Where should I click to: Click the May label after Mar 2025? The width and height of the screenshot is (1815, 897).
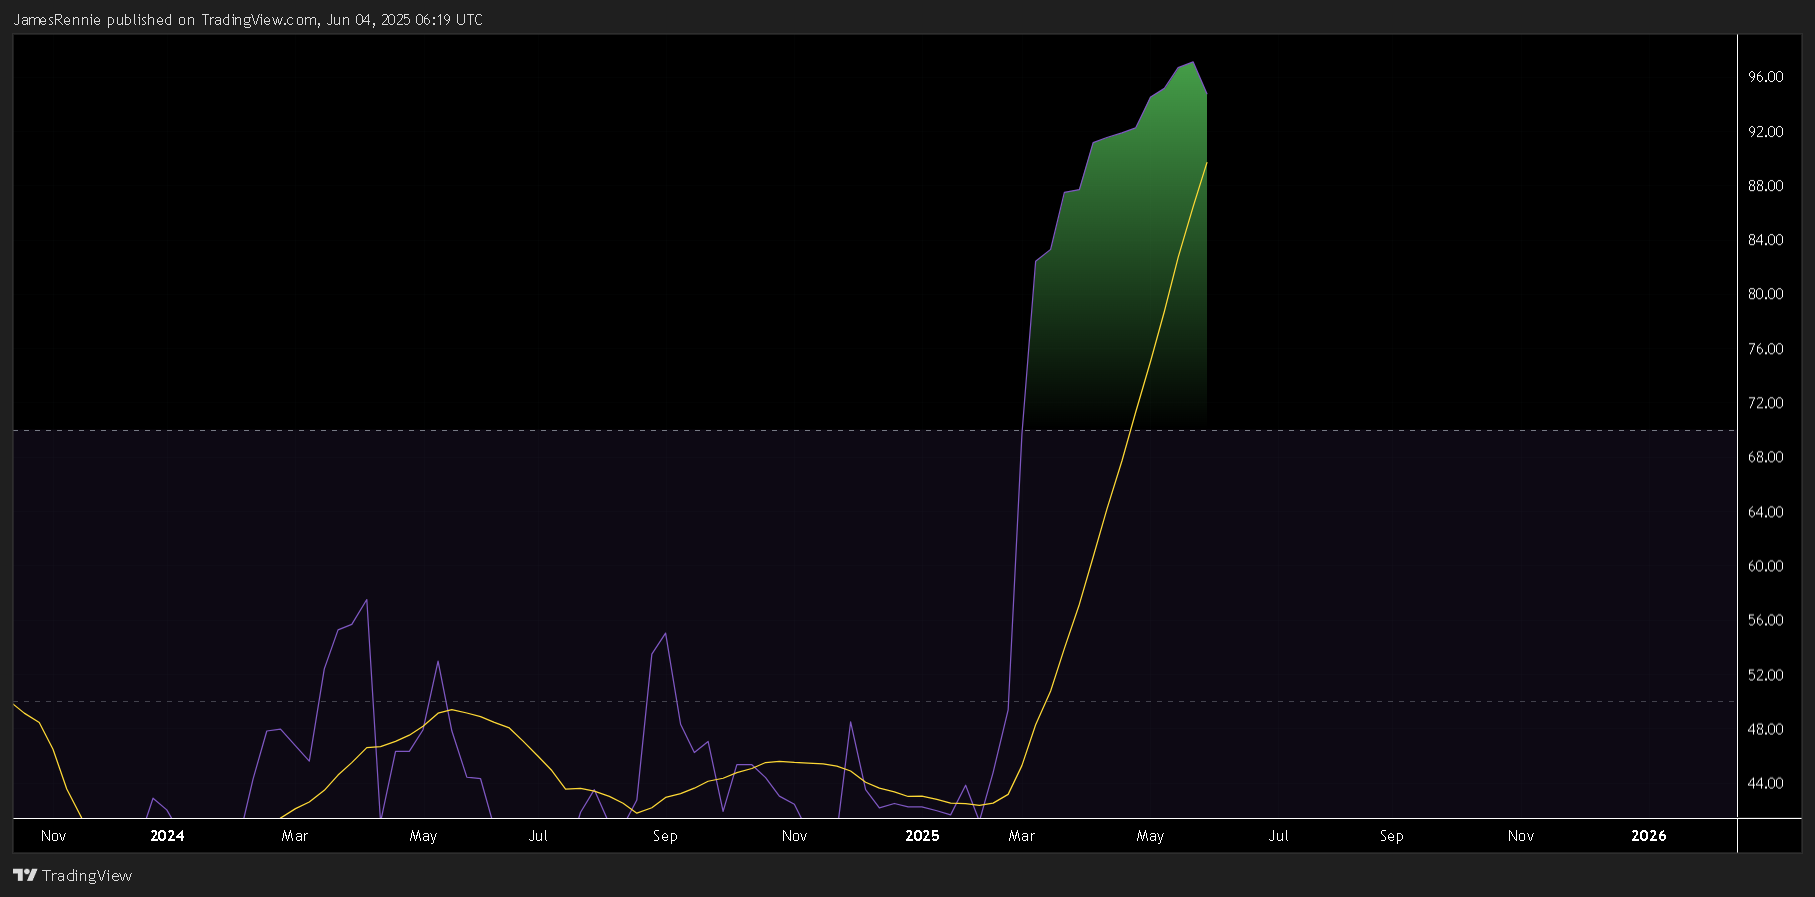click(x=1150, y=835)
